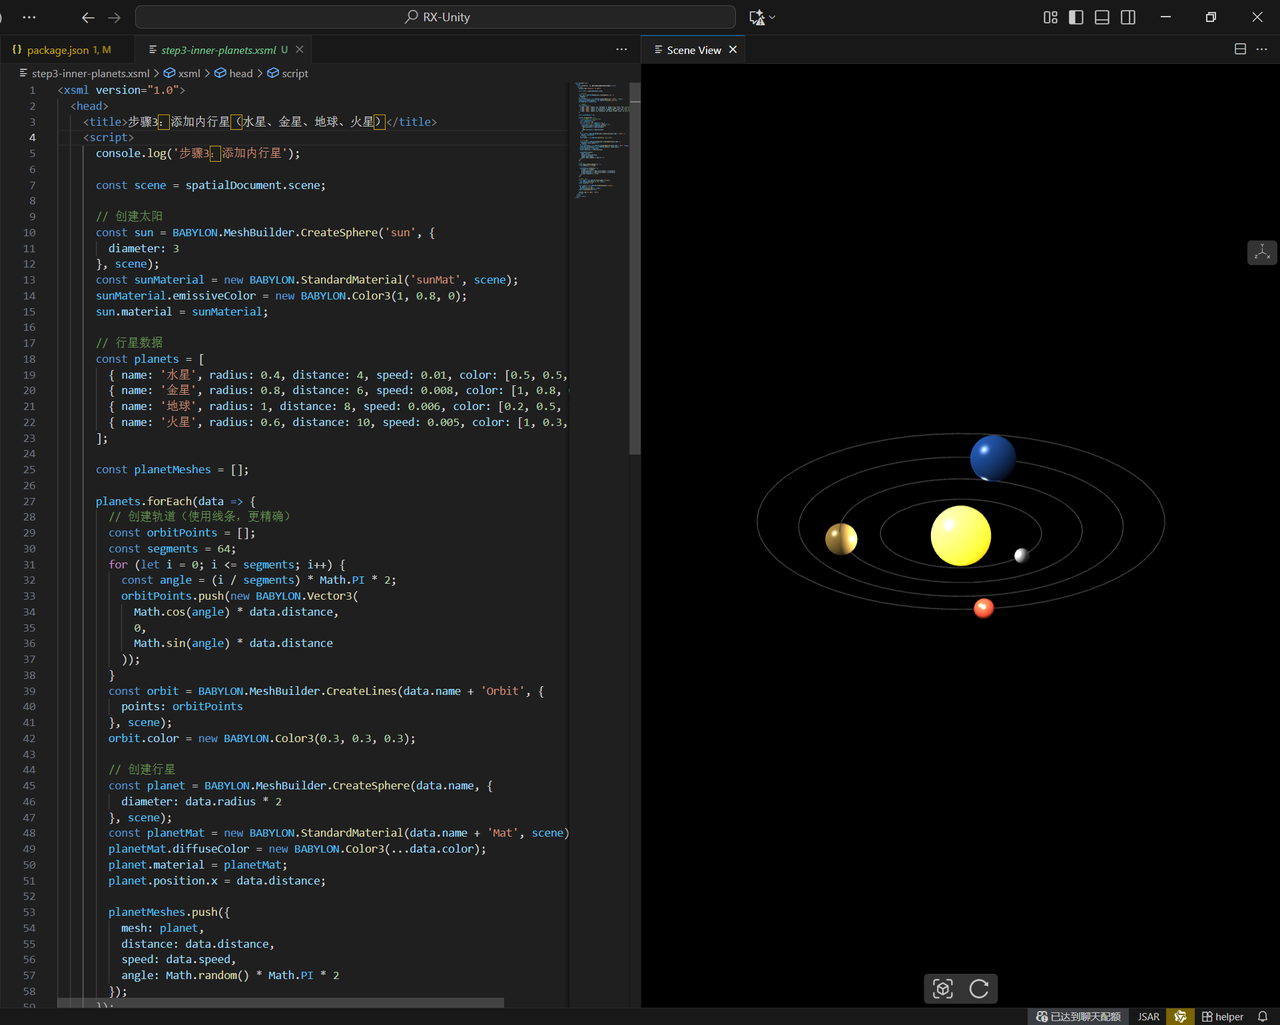Open the title bar ellipsis menu
This screenshot has width=1280, height=1025.
tap(29, 17)
